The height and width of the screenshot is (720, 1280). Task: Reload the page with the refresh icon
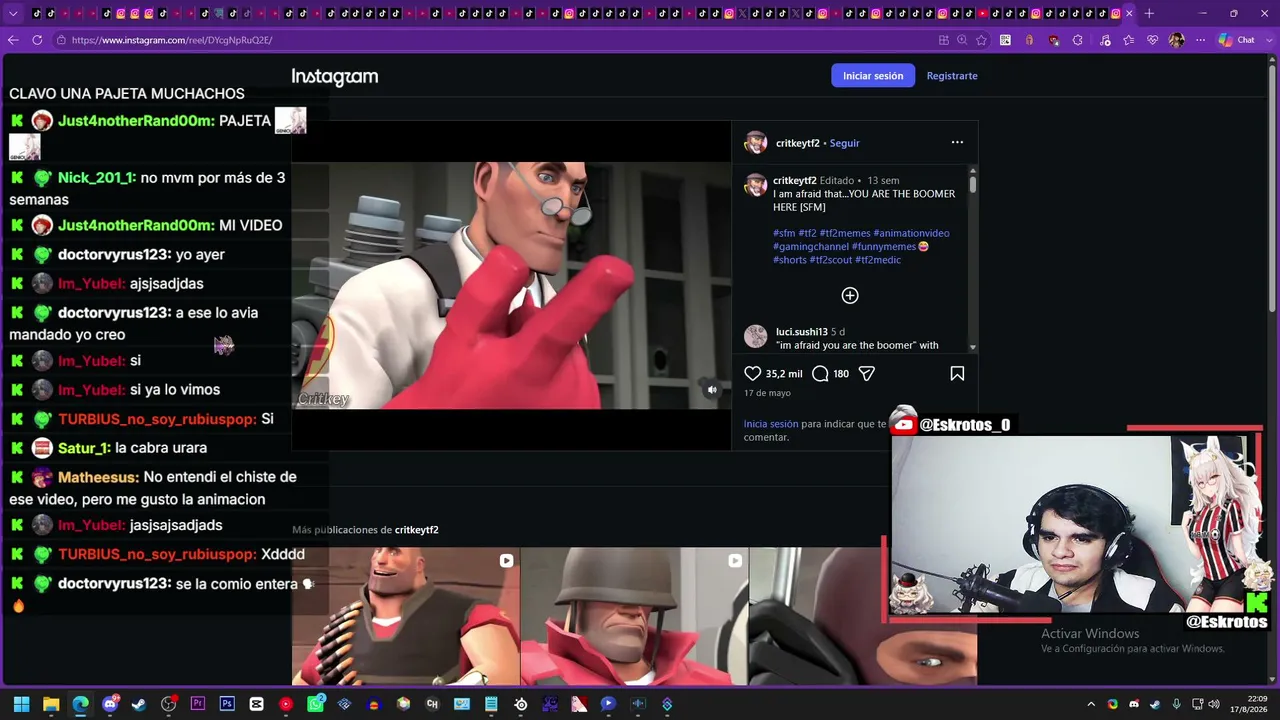[37, 40]
